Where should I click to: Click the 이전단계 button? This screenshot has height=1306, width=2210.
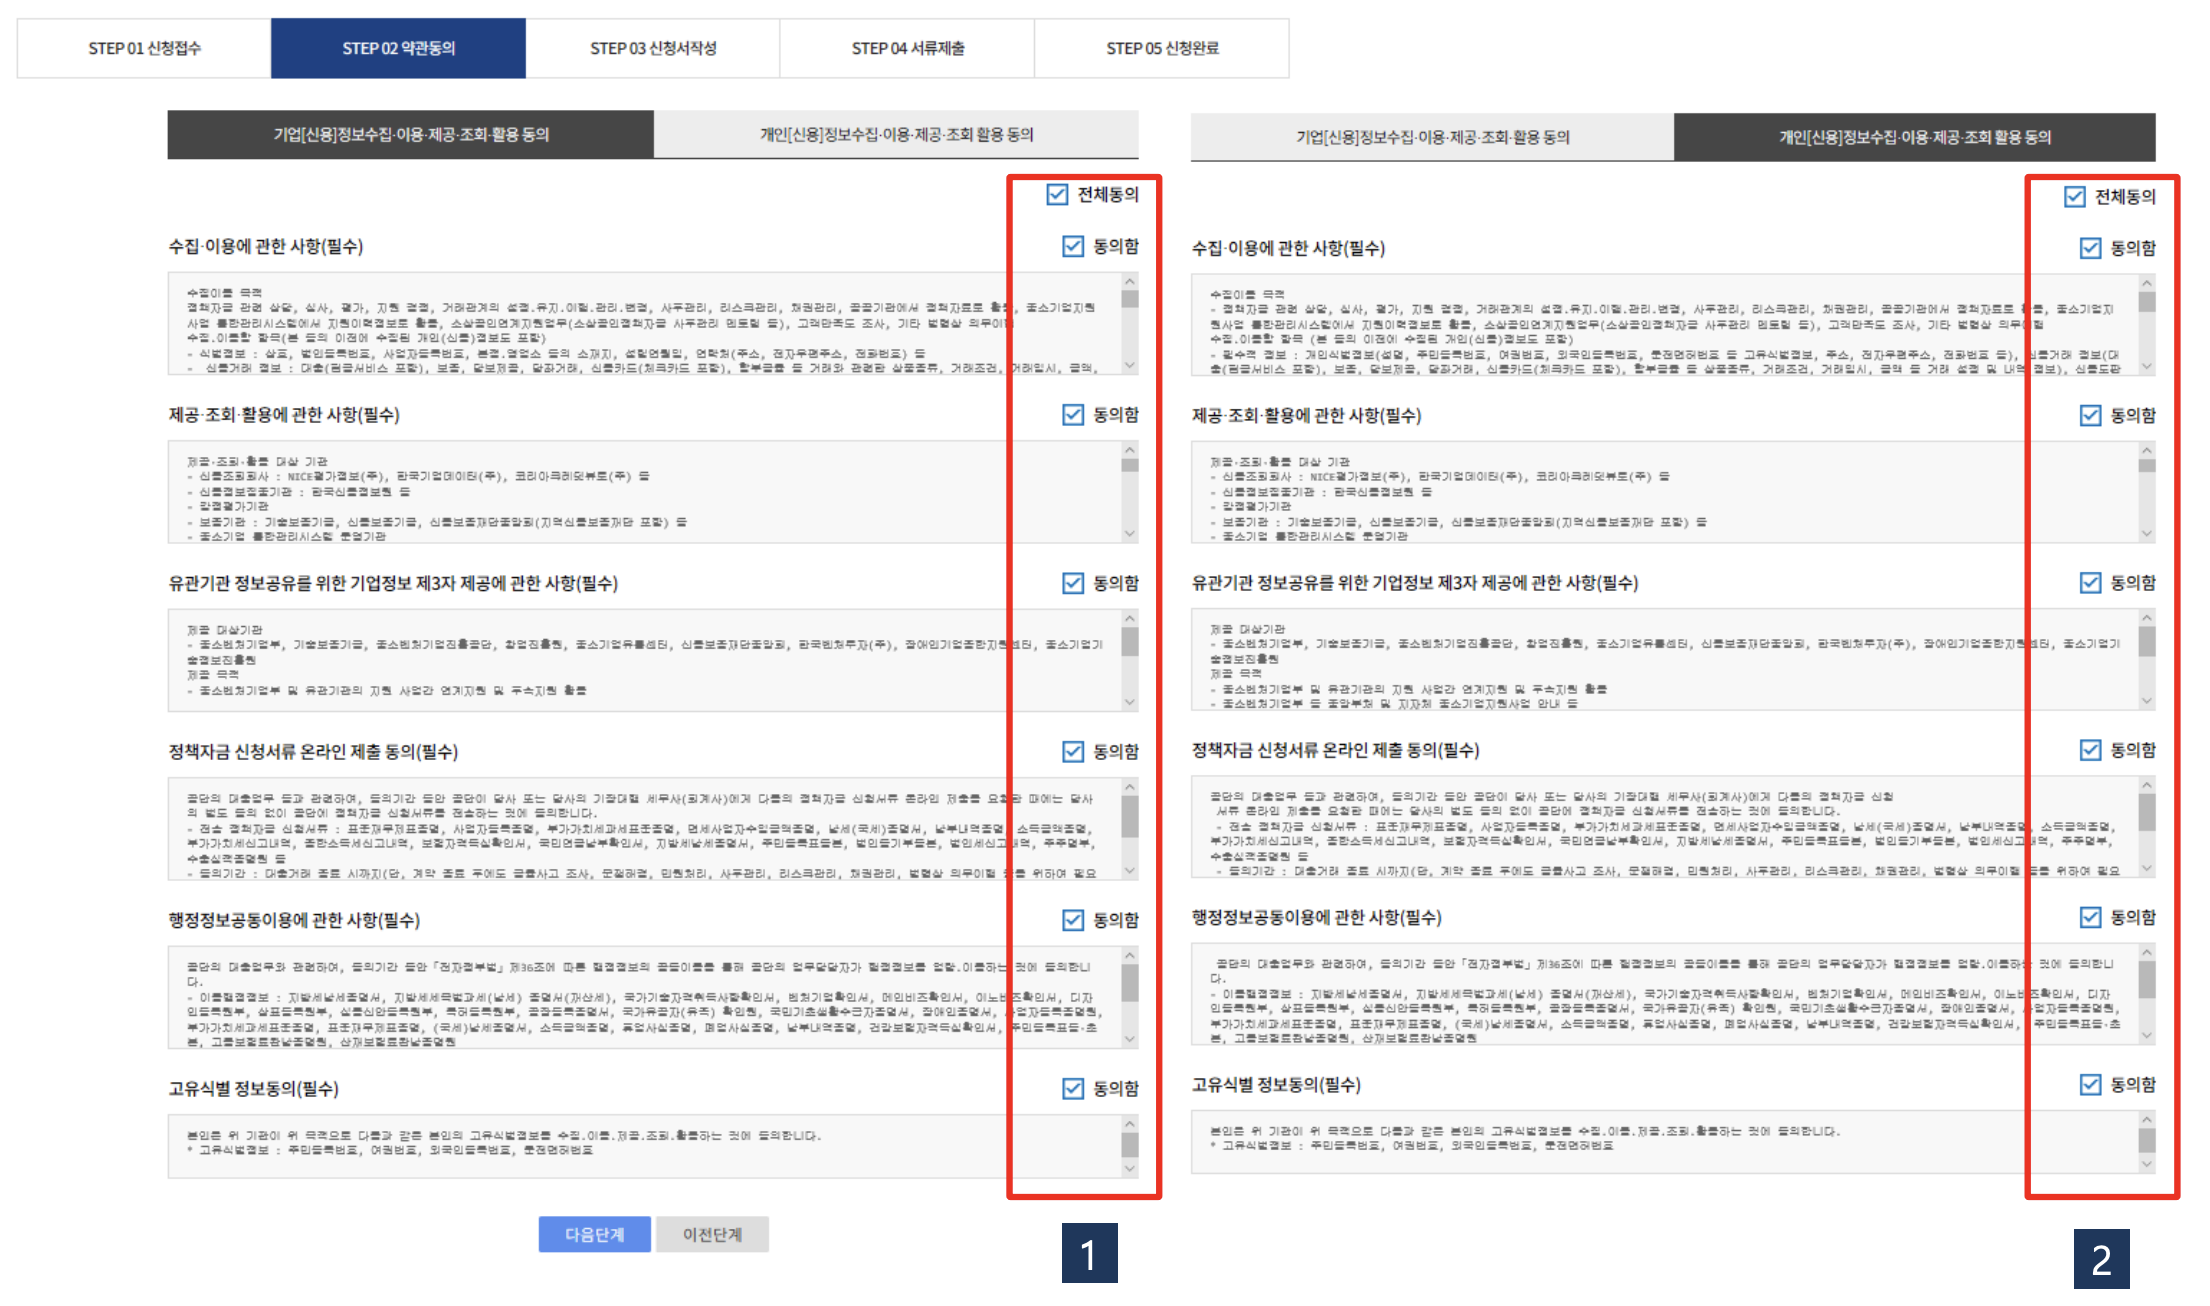[x=712, y=1234]
